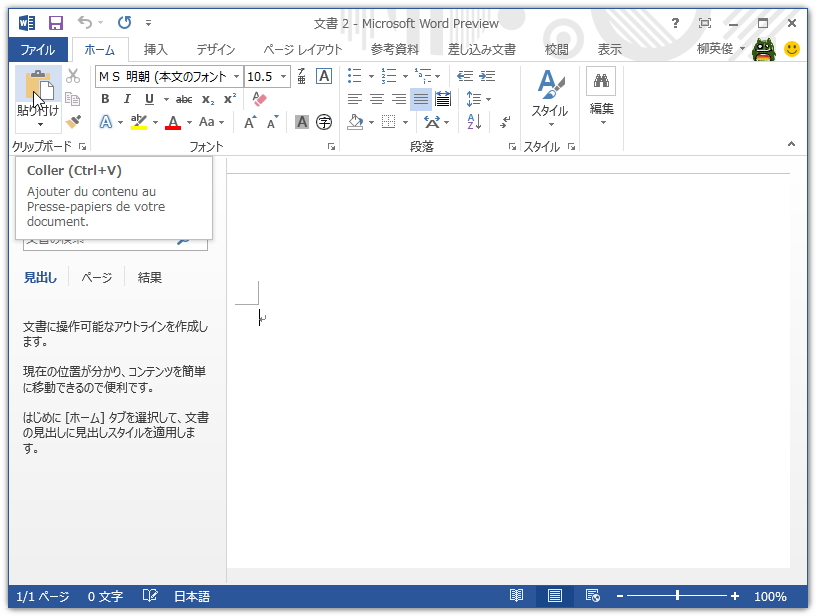Toggle bold formatting
The image size is (816, 616).
(105, 98)
